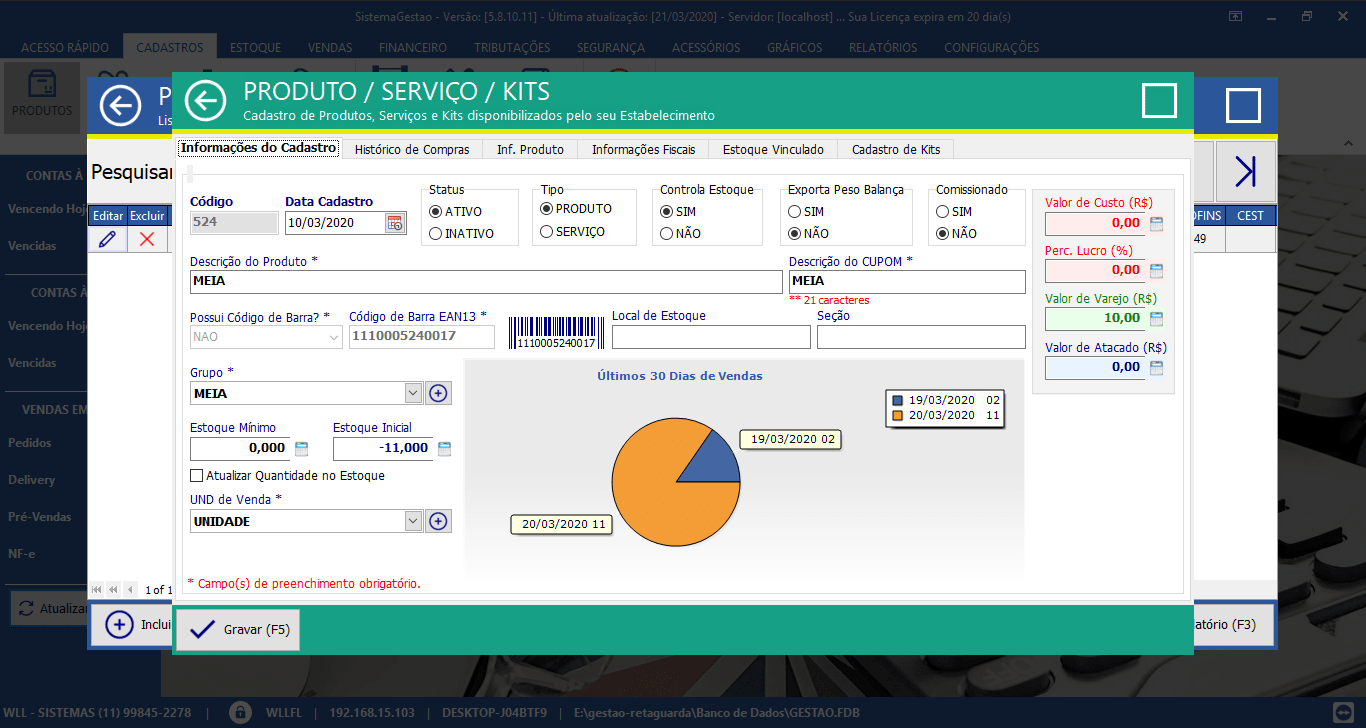This screenshot has height=728, width=1366.
Task: Open the VENDAS ribbon menu
Action: click(x=330, y=47)
